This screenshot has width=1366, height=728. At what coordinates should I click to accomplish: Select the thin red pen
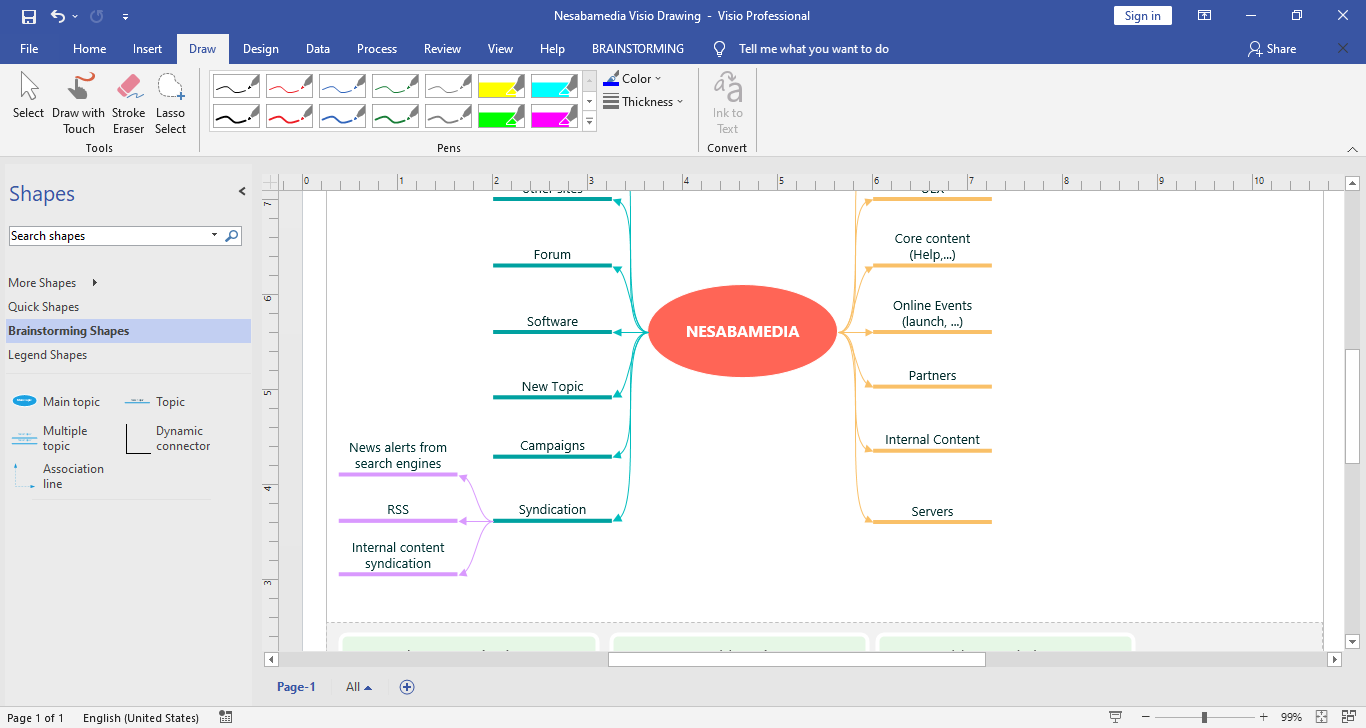pos(289,86)
